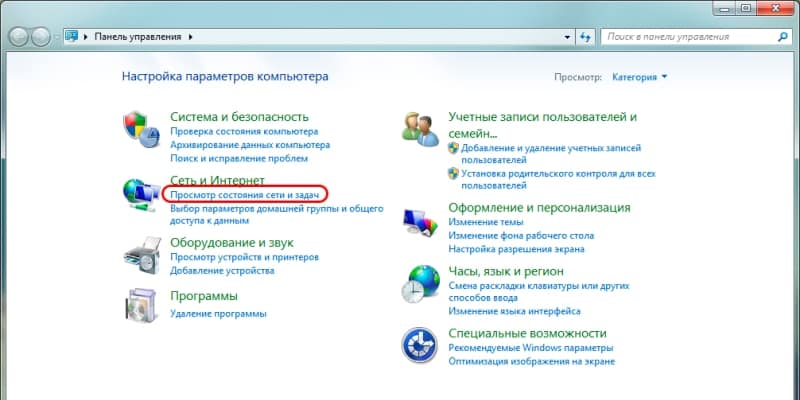Click the Programs disc box icon

pos(140,305)
